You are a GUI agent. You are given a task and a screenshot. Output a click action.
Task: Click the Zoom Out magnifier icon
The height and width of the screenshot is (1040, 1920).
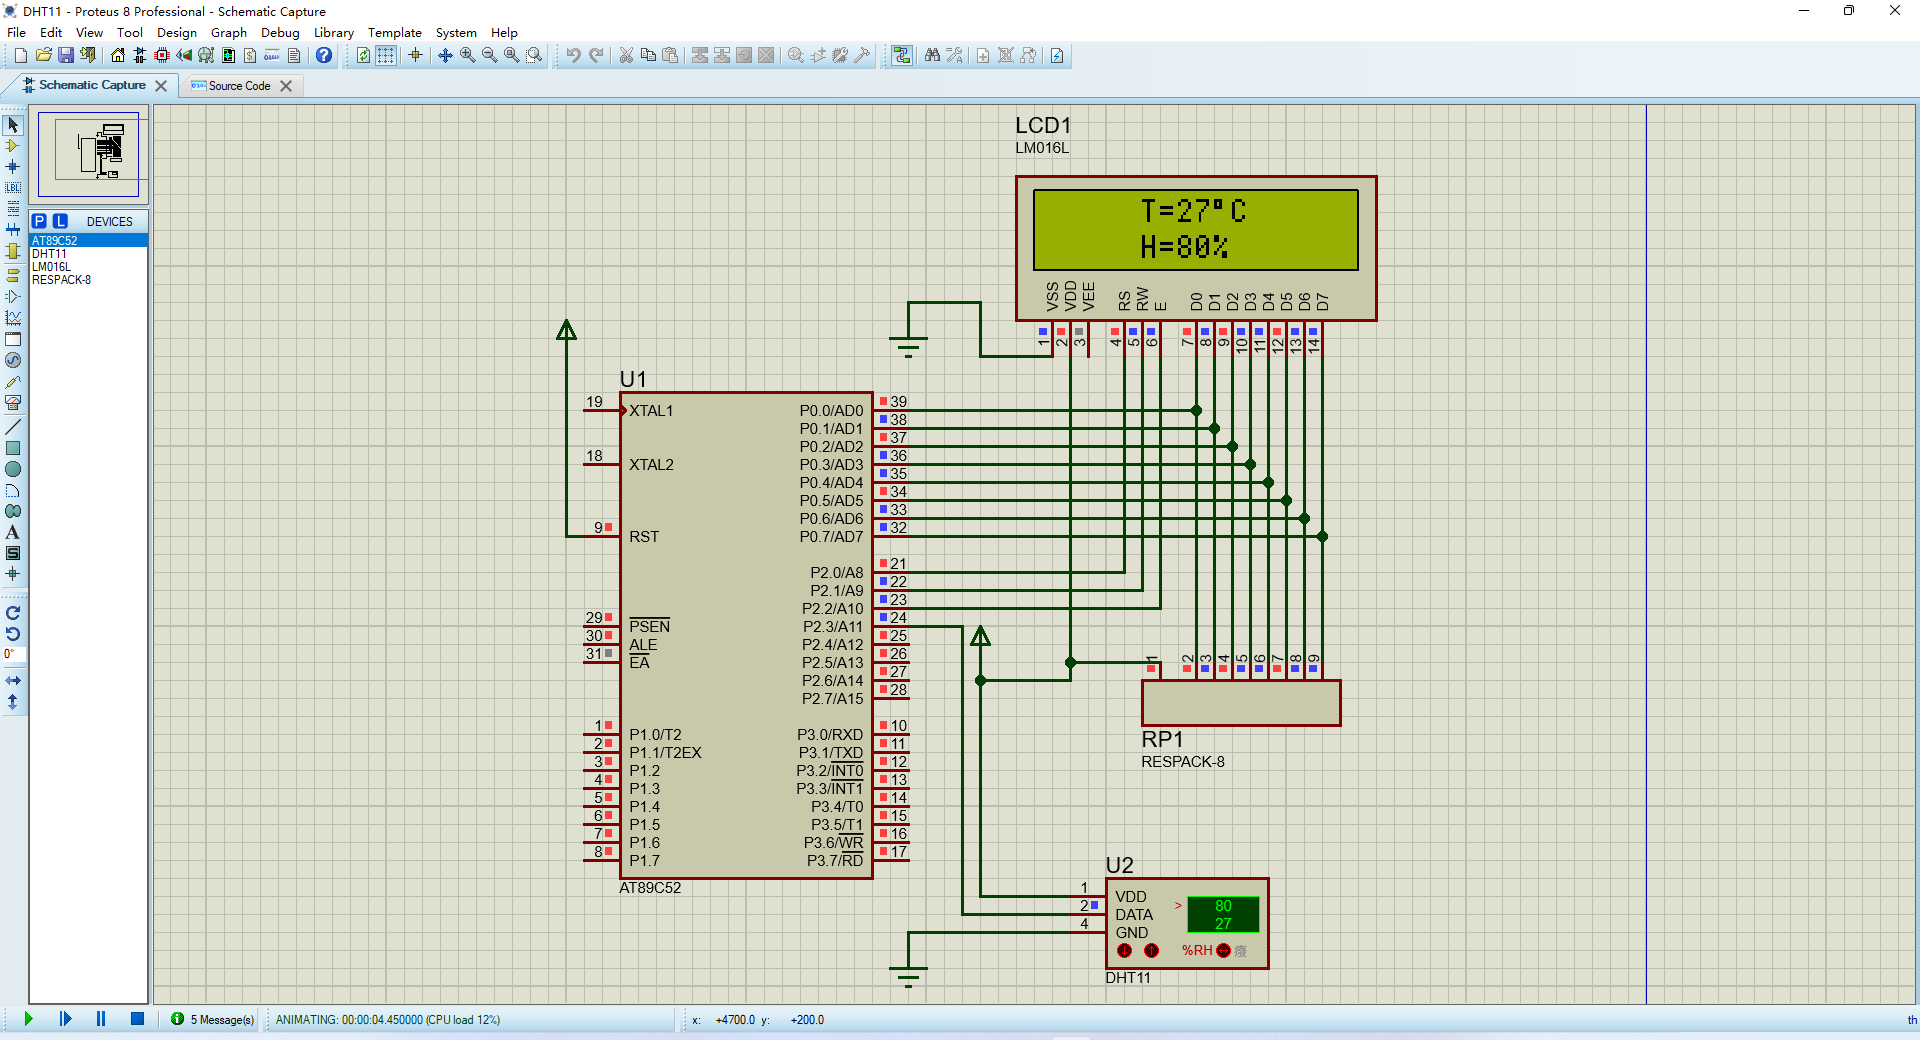click(x=489, y=55)
